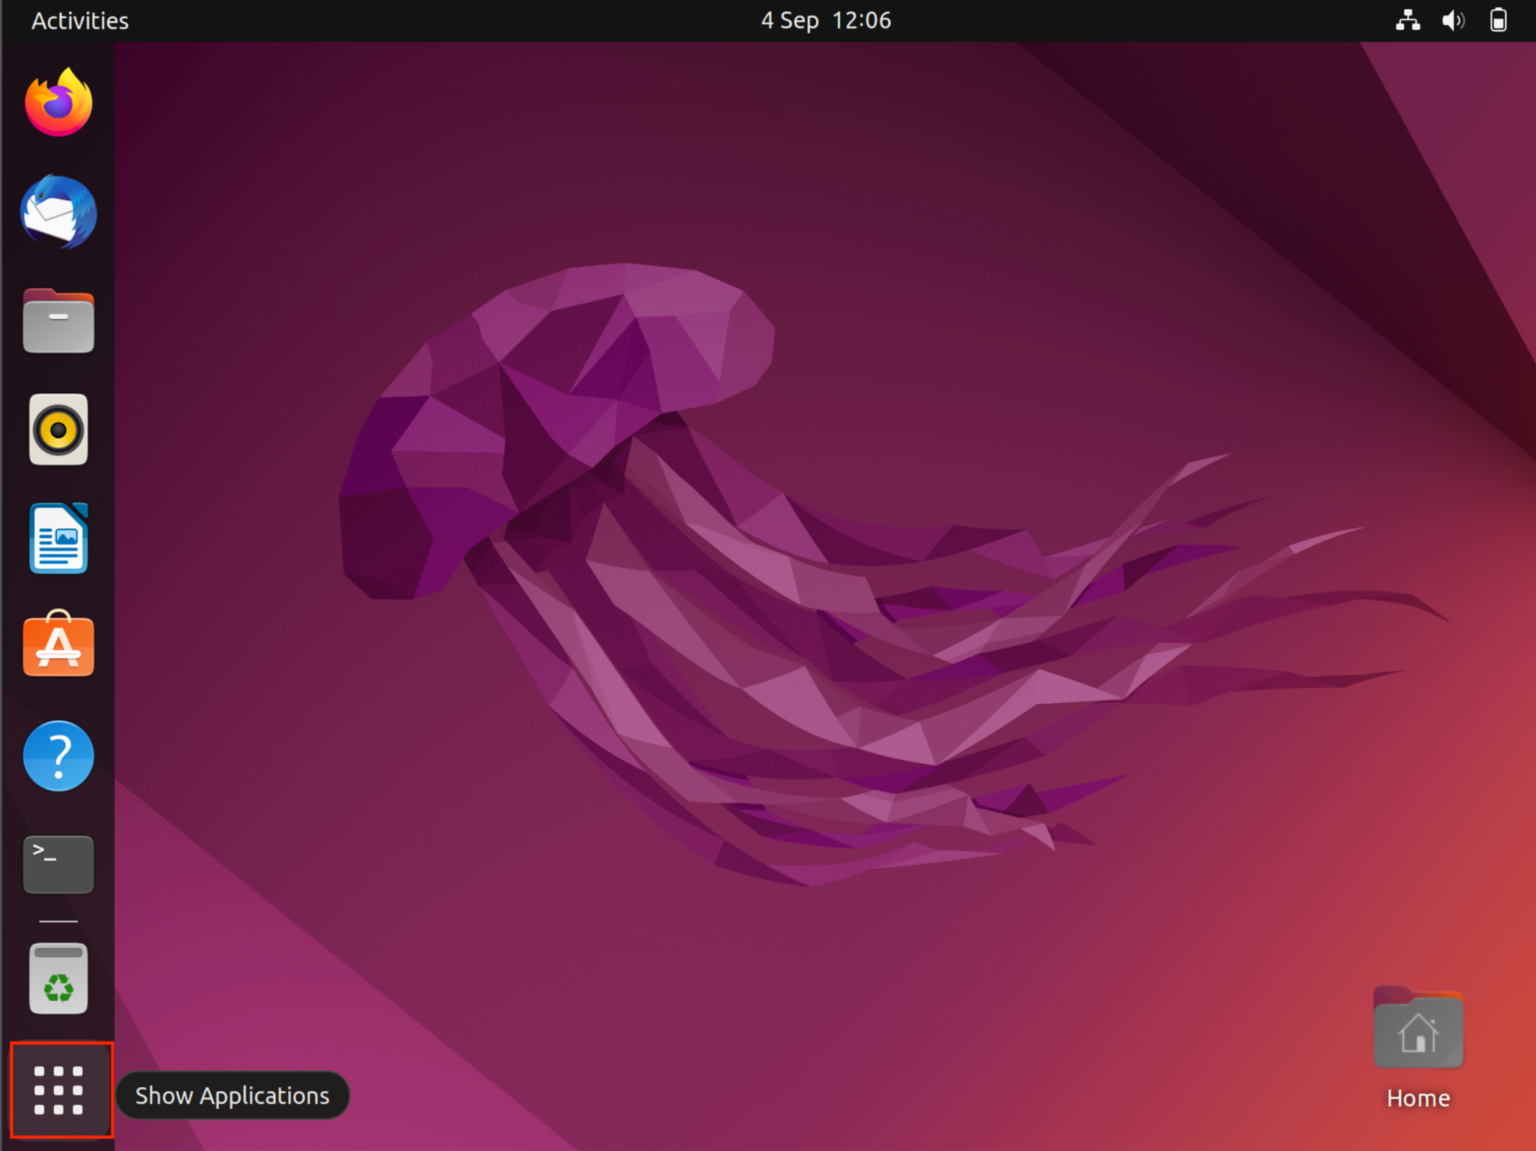The image size is (1536, 1151).
Task: Open LibreOffice Writer
Action: click(58, 538)
